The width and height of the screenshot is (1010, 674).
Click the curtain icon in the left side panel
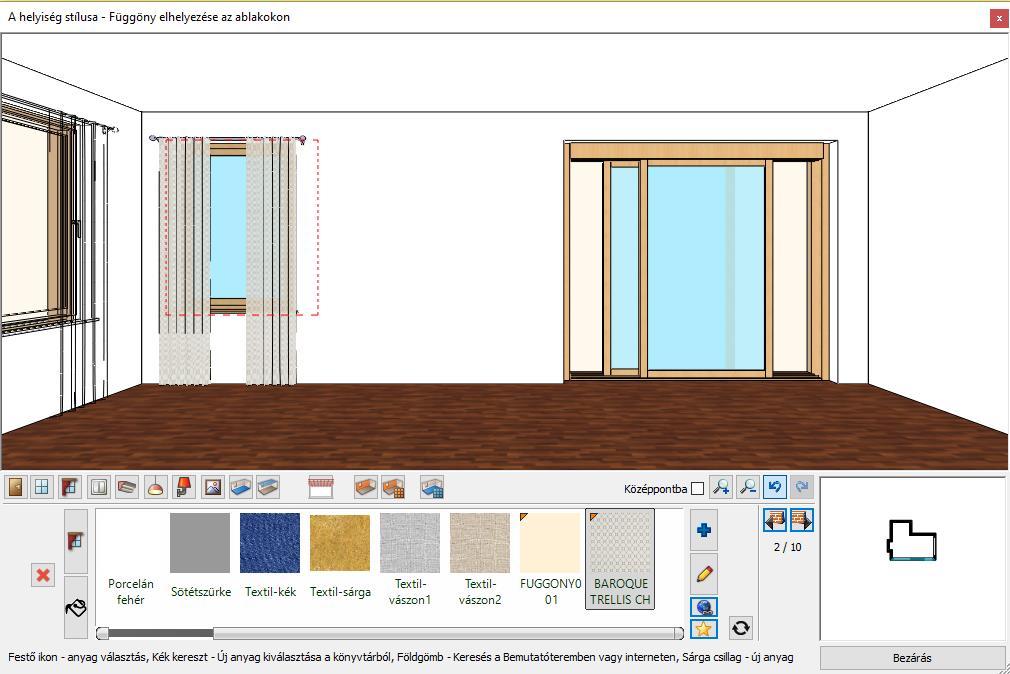coord(75,541)
